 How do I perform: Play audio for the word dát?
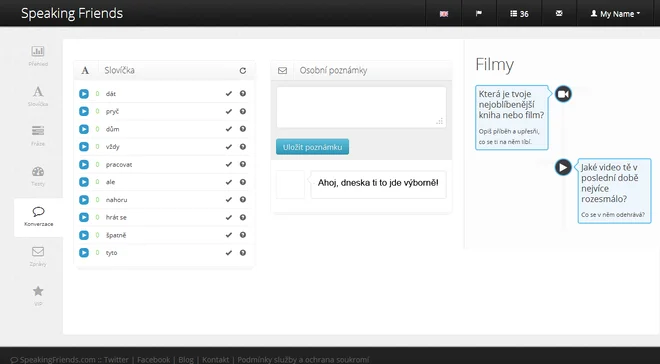pyautogui.click(x=84, y=94)
